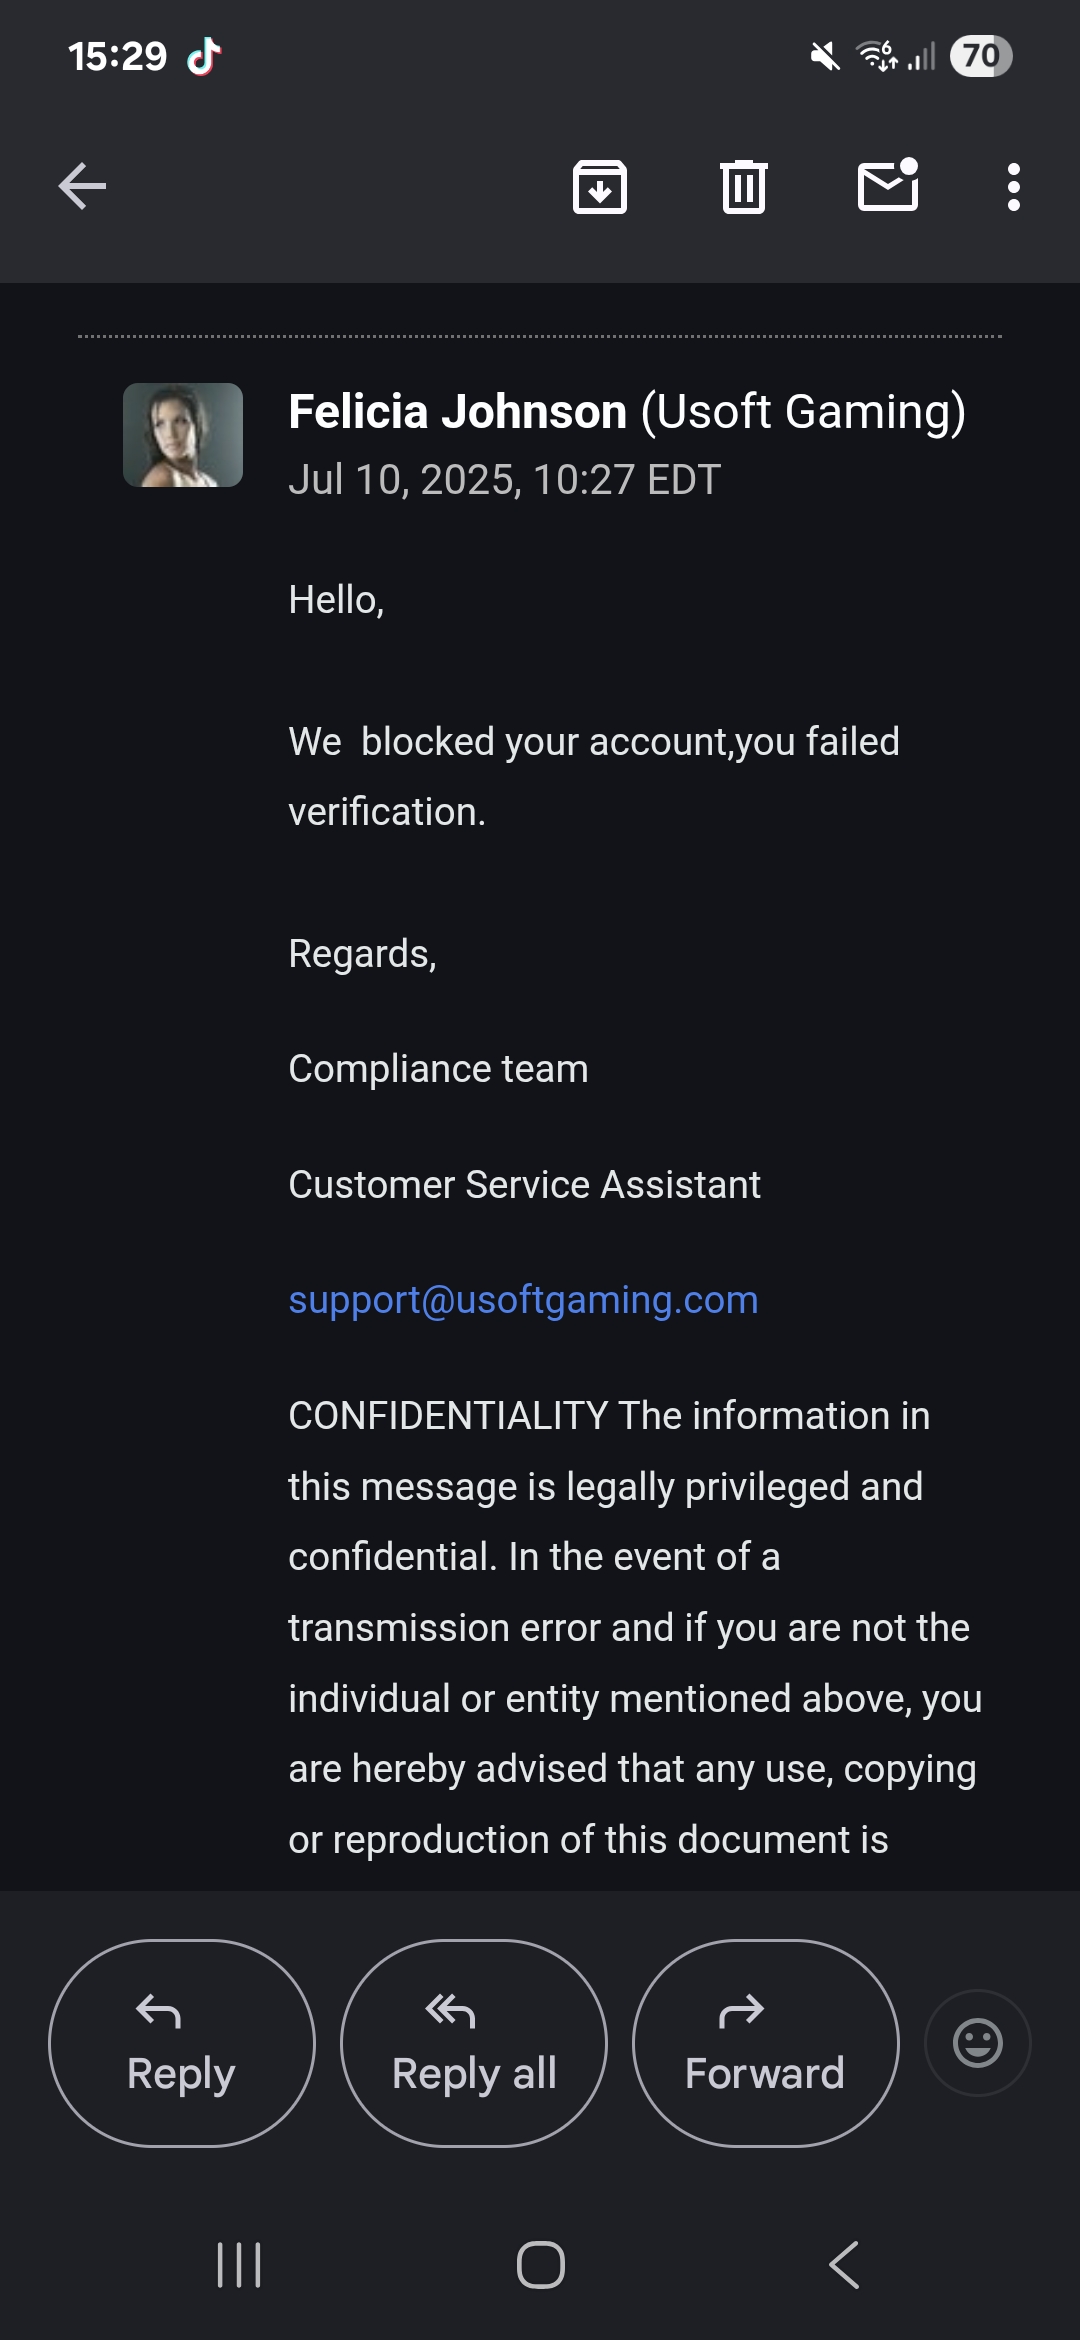Tap the Reply all button
This screenshot has width=1080, height=2340.
pyautogui.click(x=474, y=2043)
